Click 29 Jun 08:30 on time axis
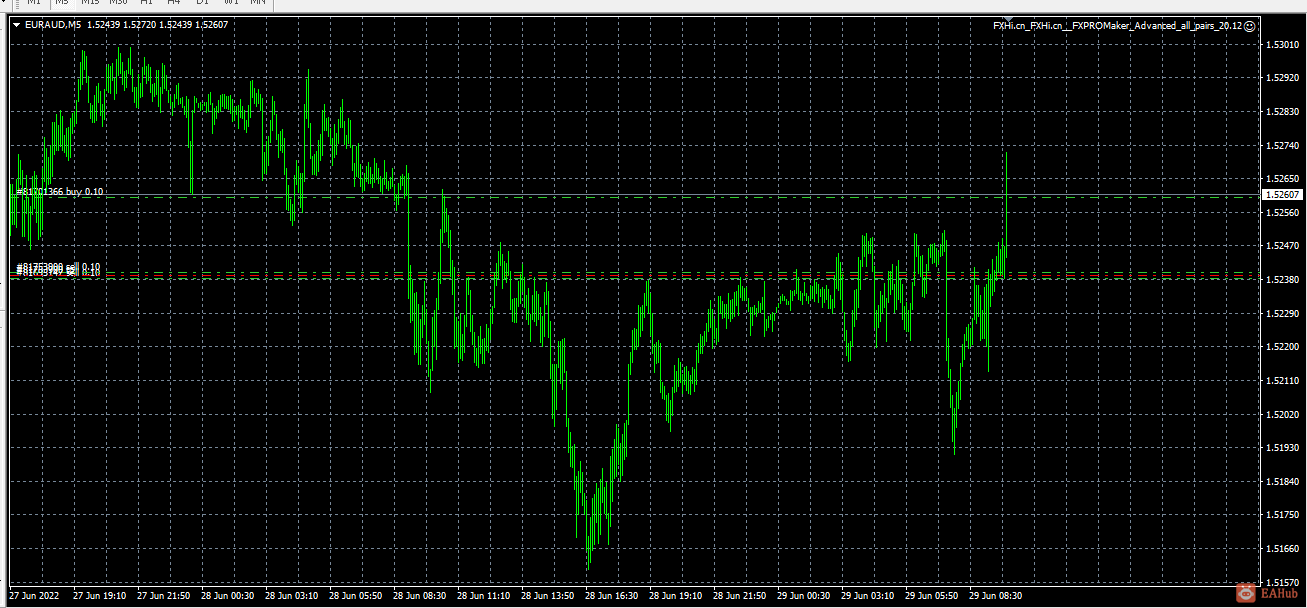Screen dimensions: 1307x608 pos(996,595)
